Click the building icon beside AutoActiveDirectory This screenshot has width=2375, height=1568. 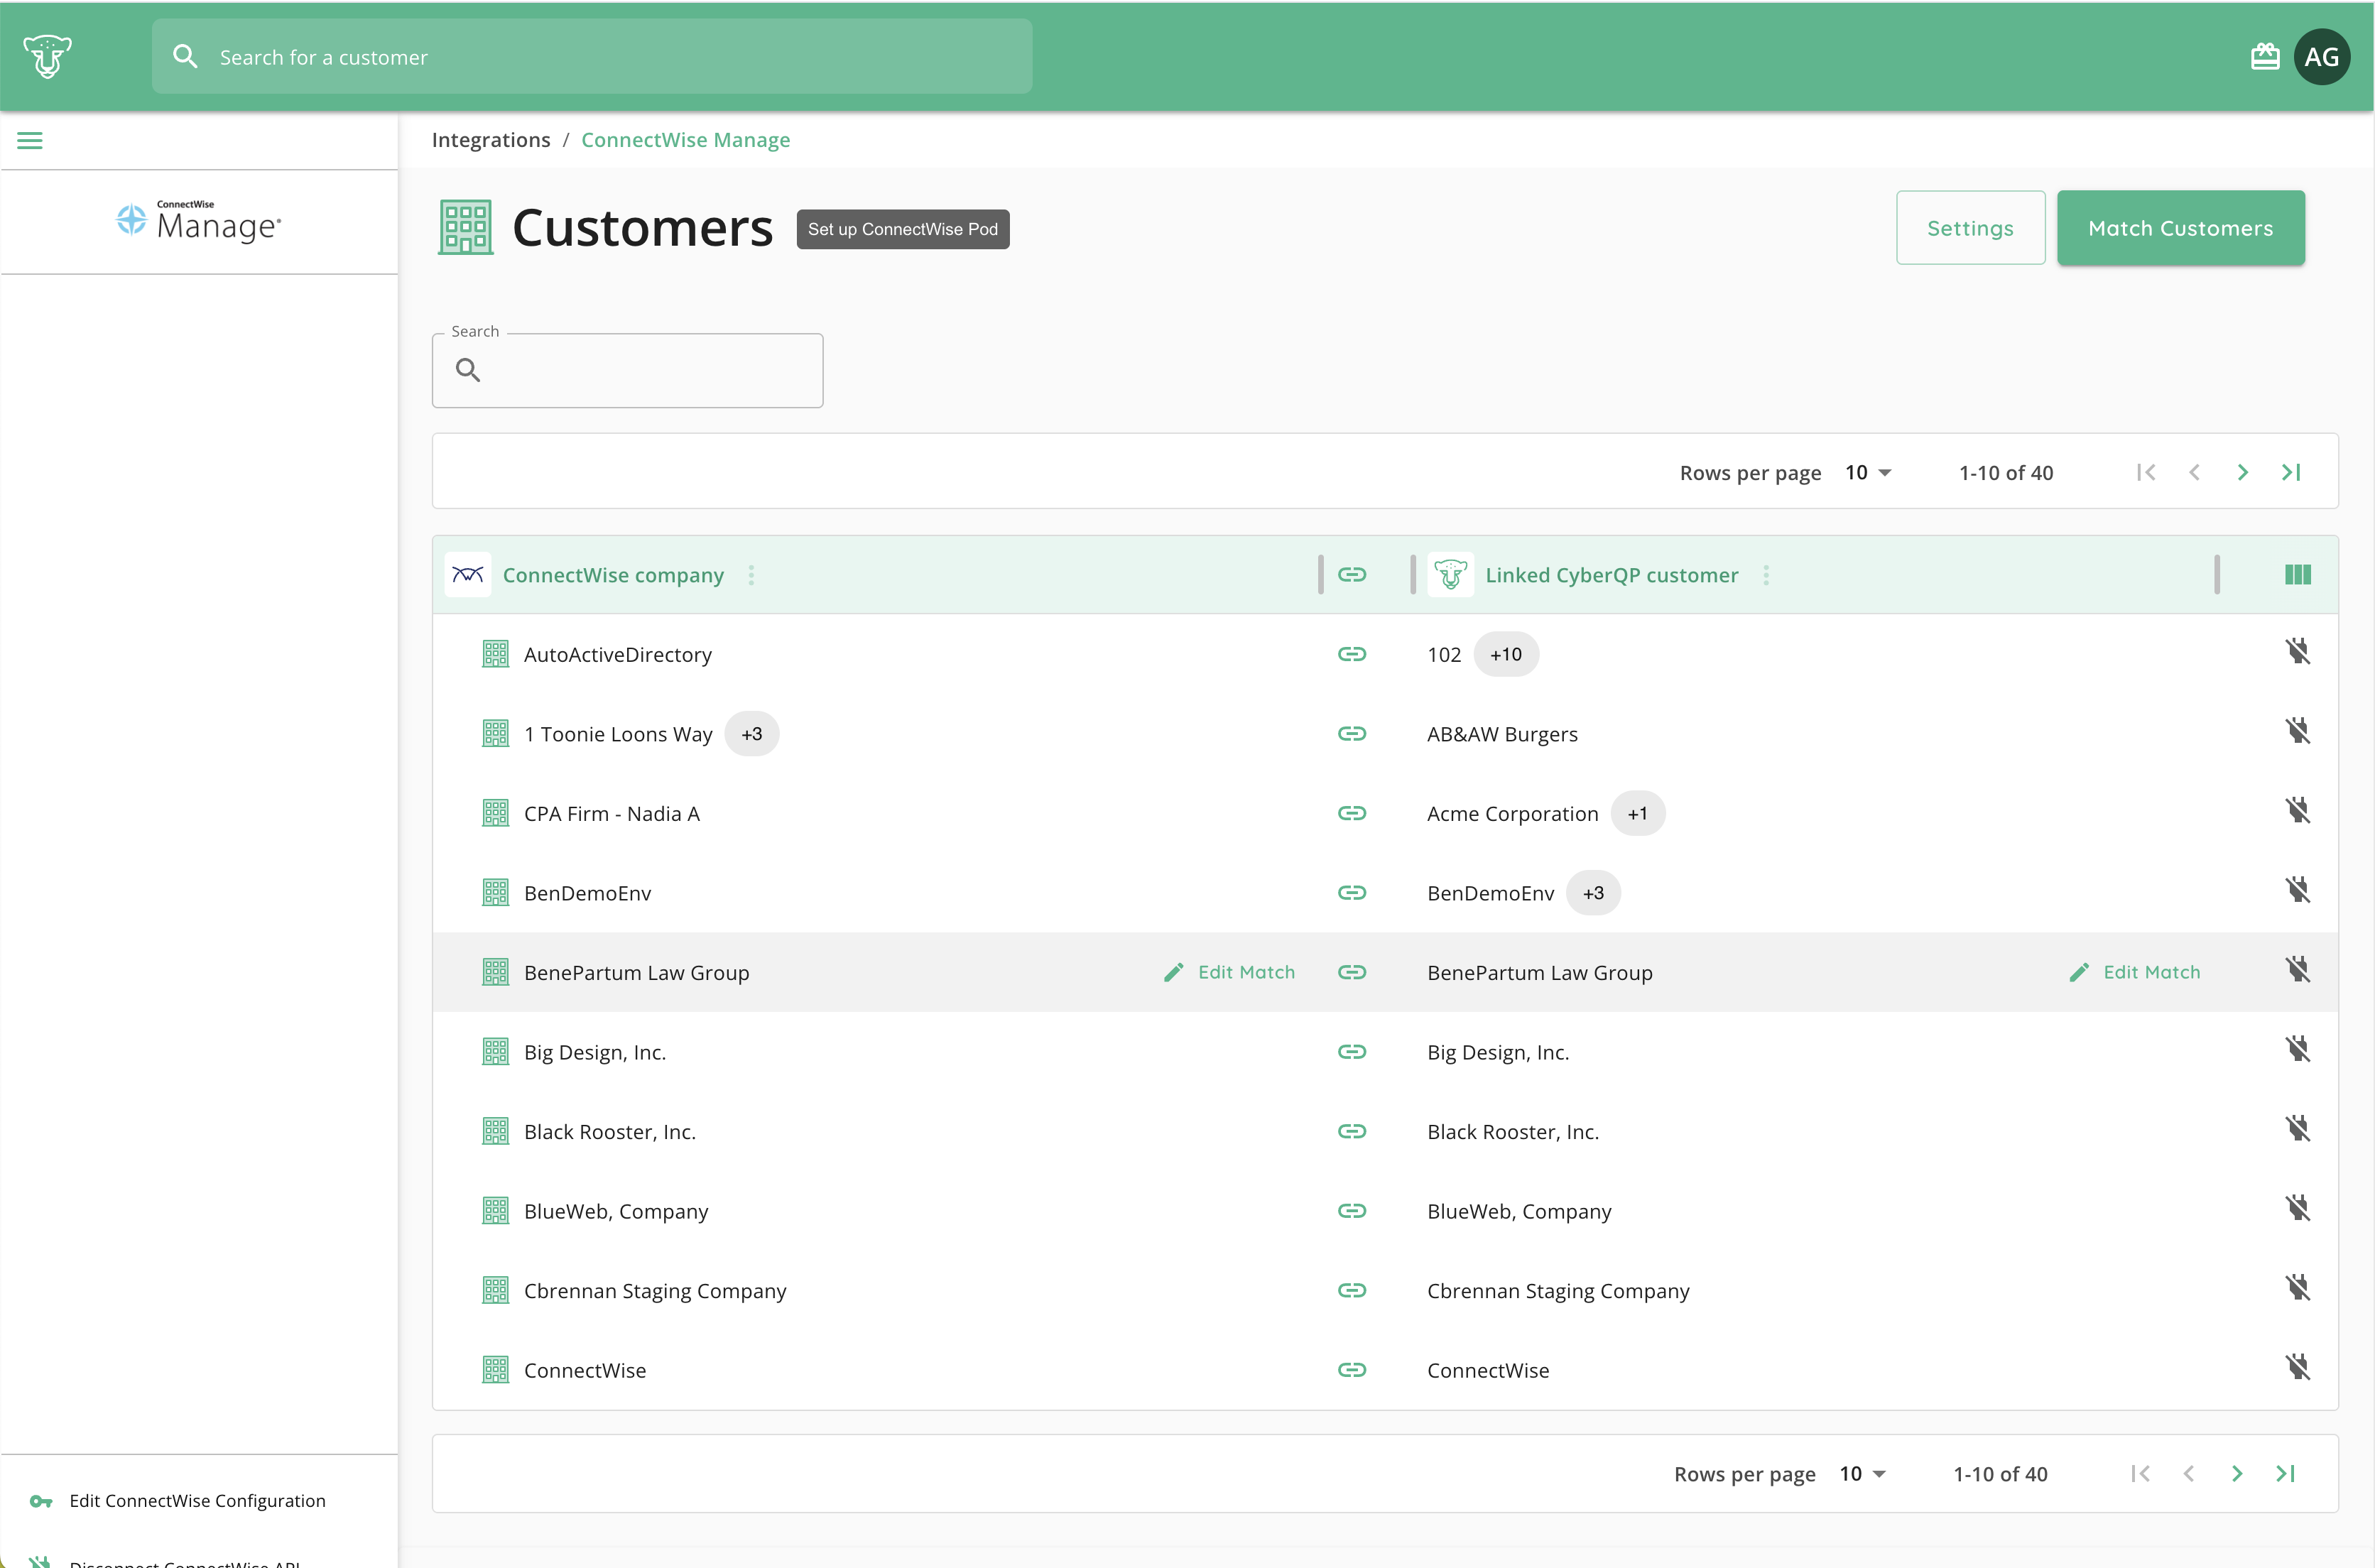(495, 654)
